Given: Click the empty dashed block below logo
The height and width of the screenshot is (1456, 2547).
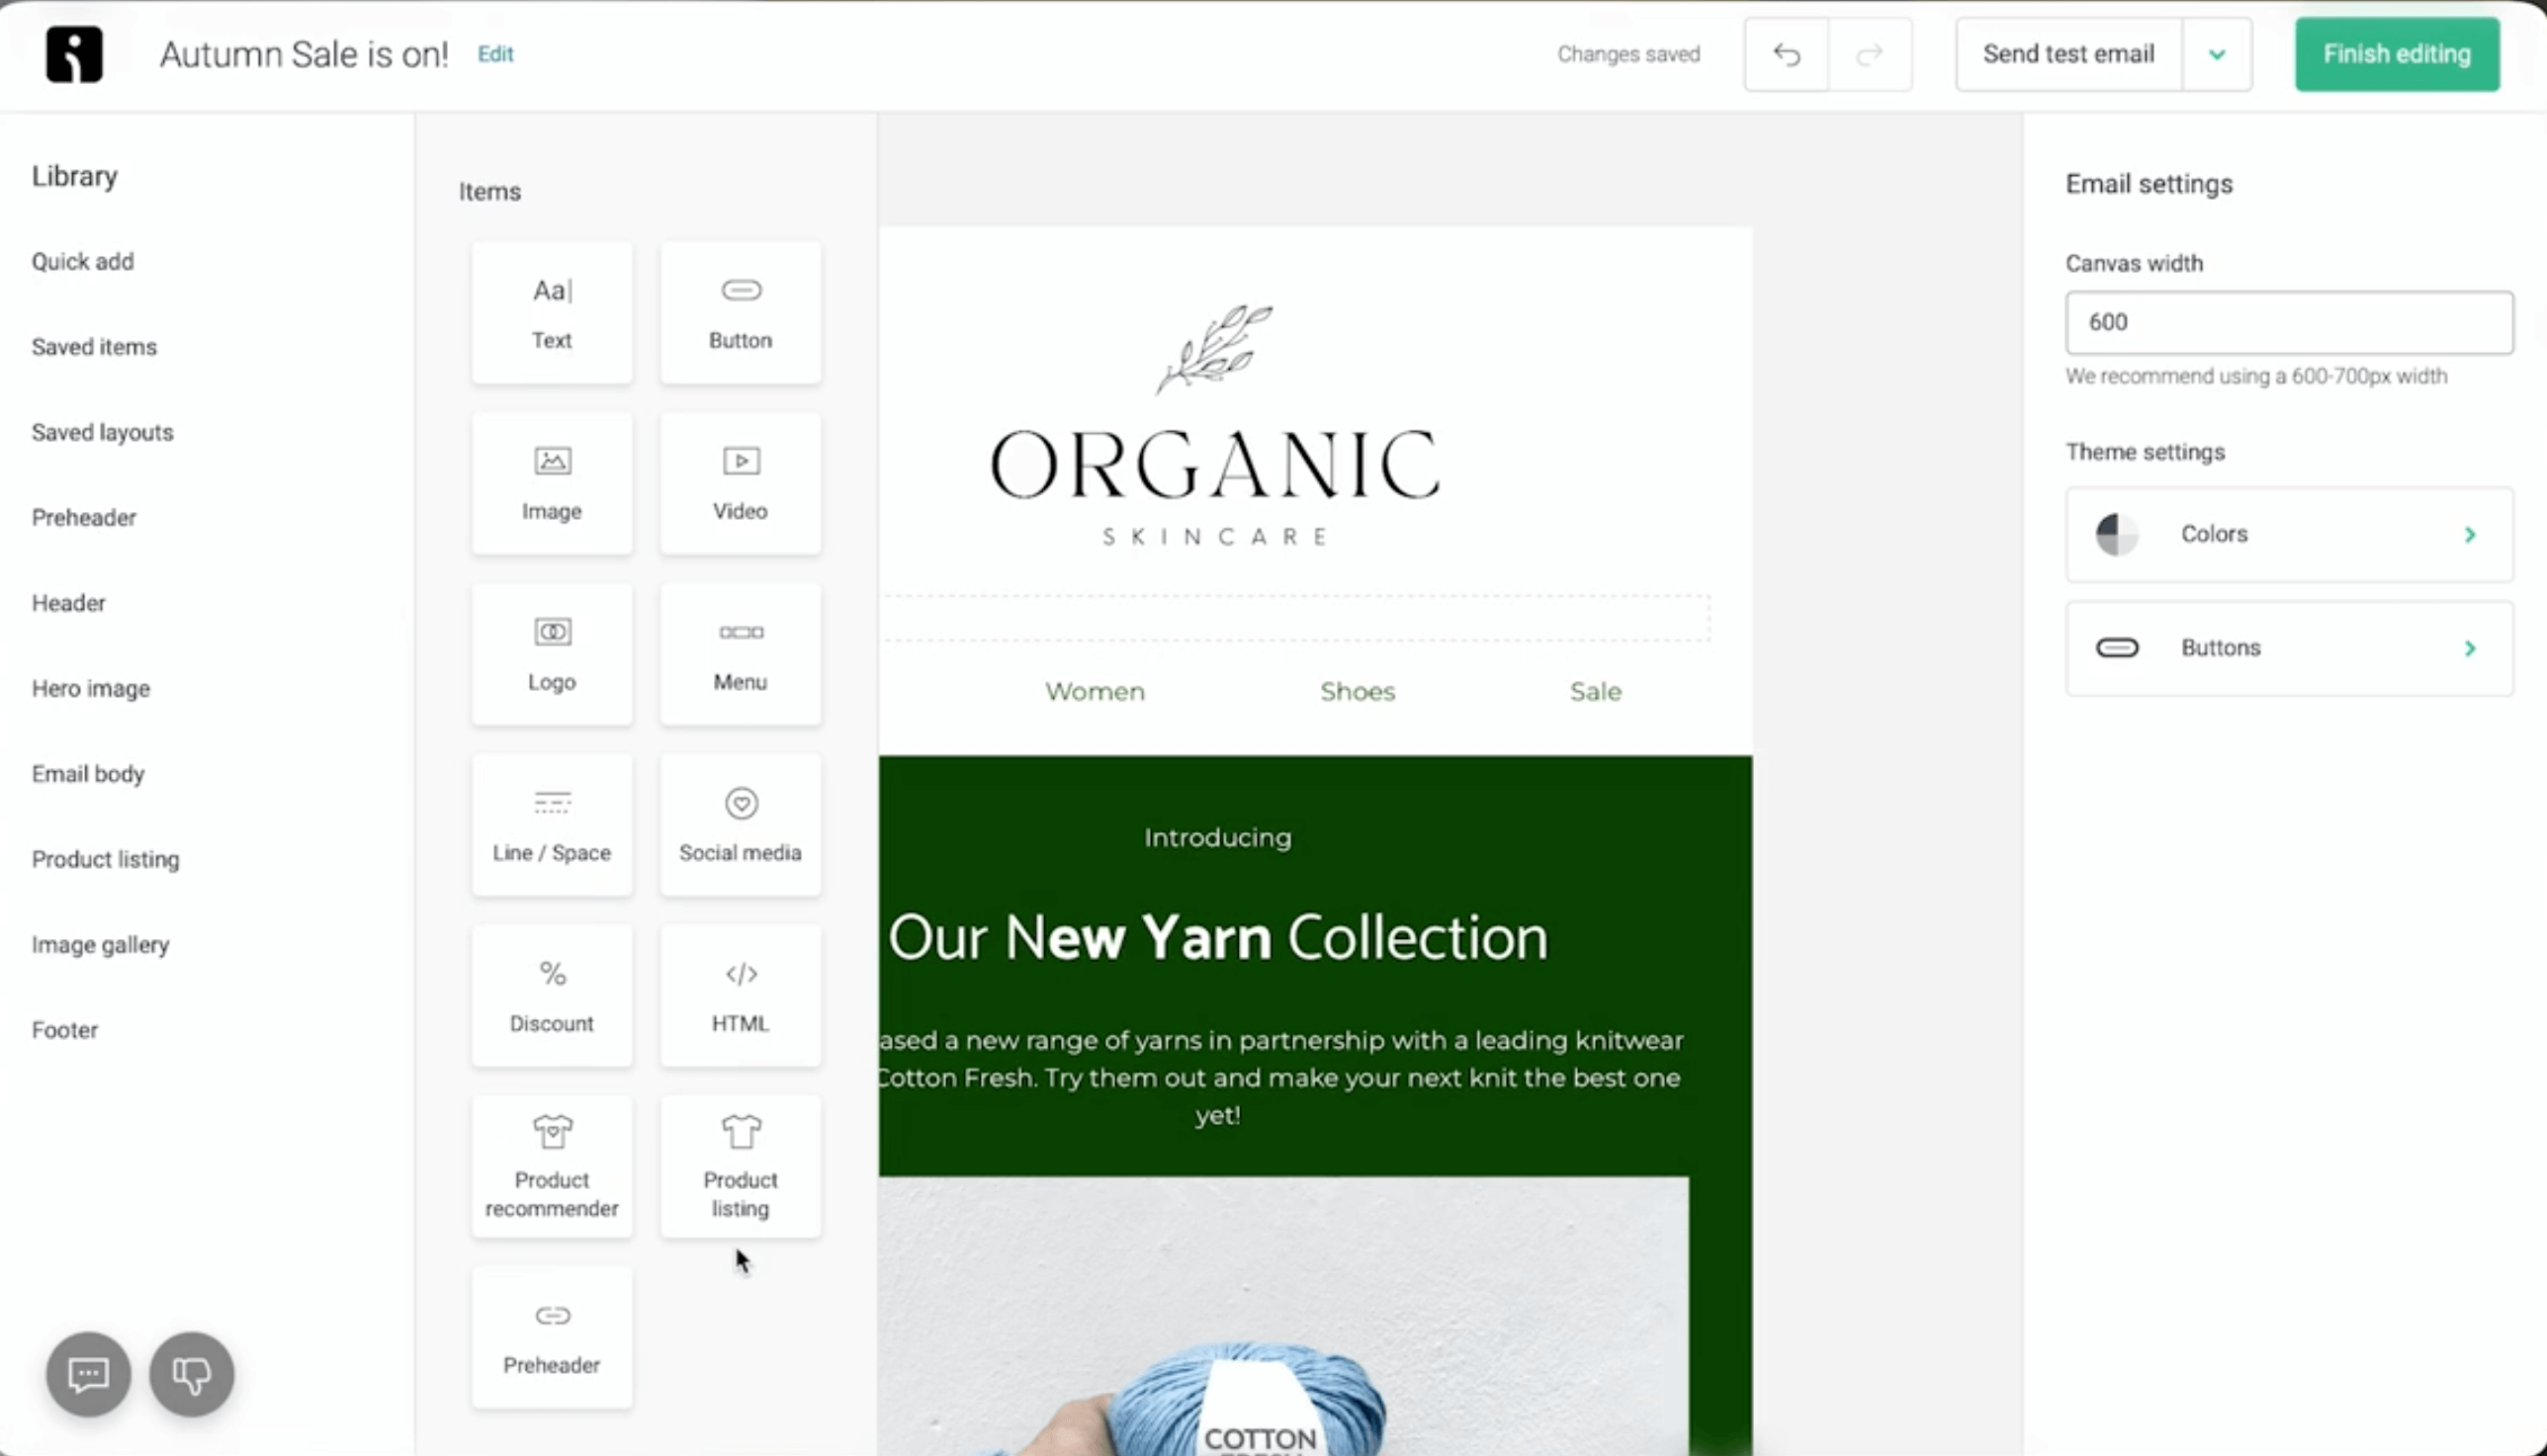Looking at the screenshot, I should click(1295, 618).
